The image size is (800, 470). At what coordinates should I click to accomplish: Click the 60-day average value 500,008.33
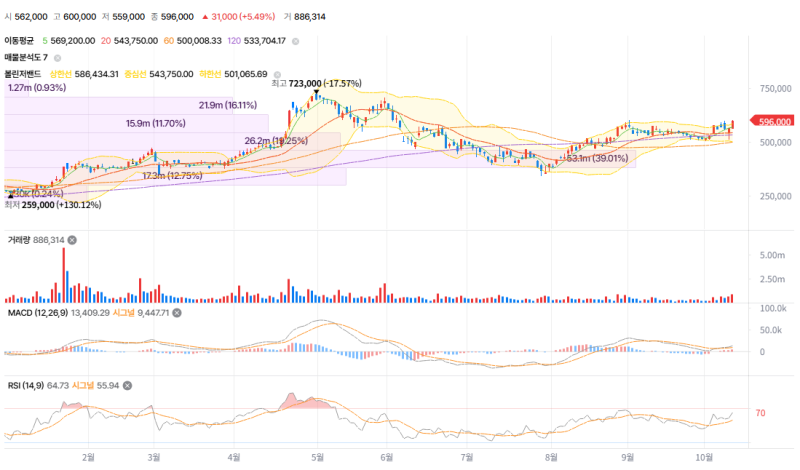coord(199,41)
